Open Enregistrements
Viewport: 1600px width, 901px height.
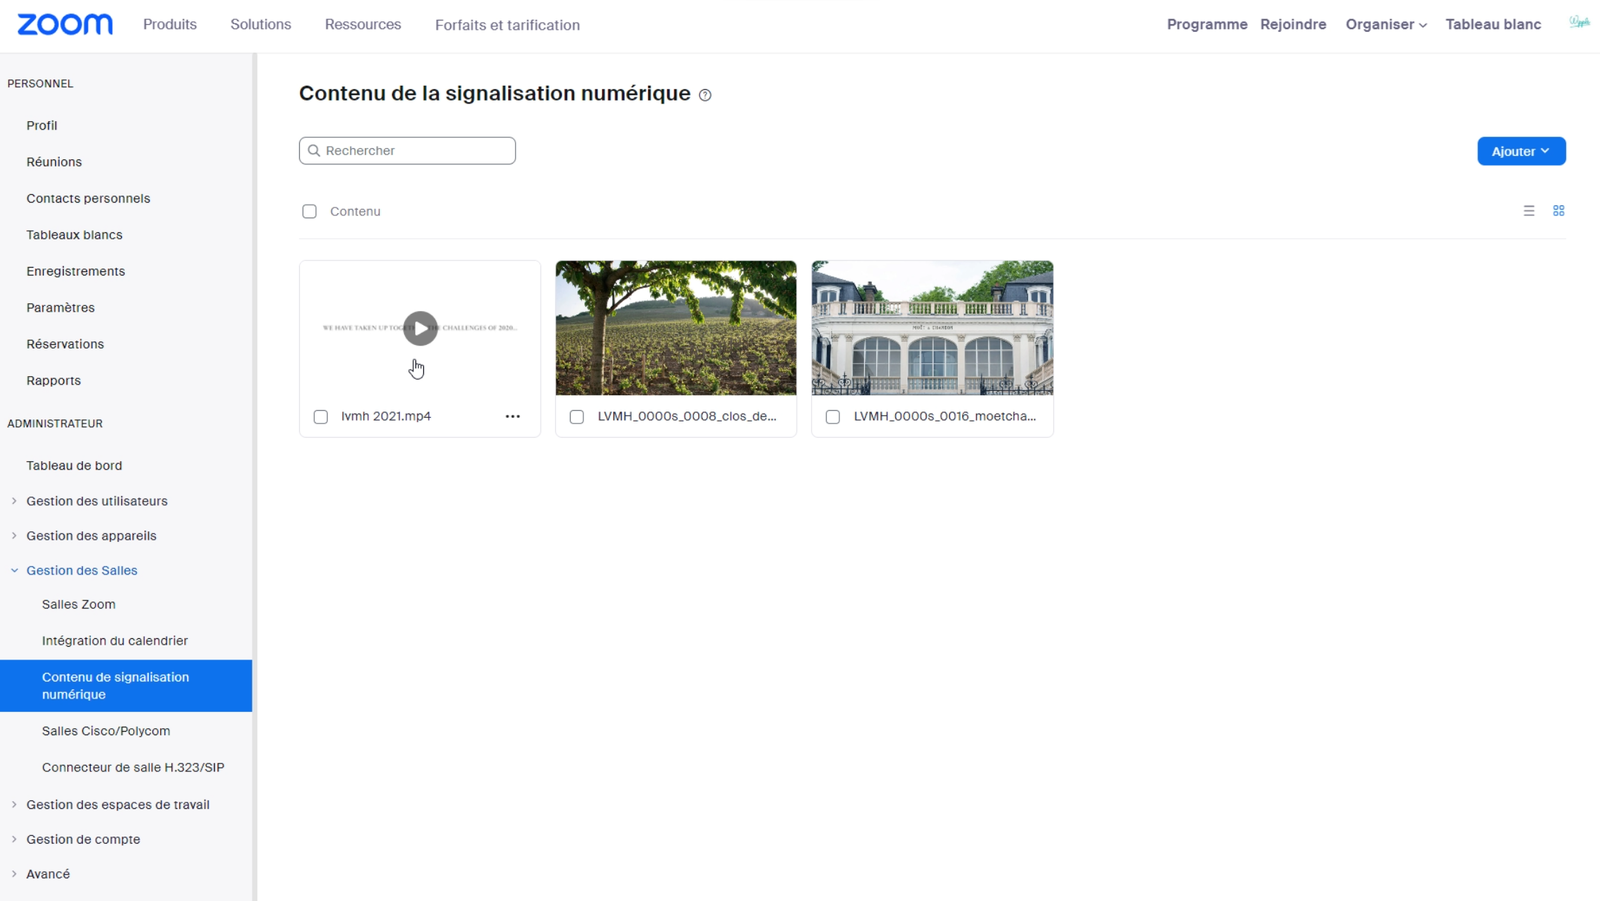[x=76, y=271]
